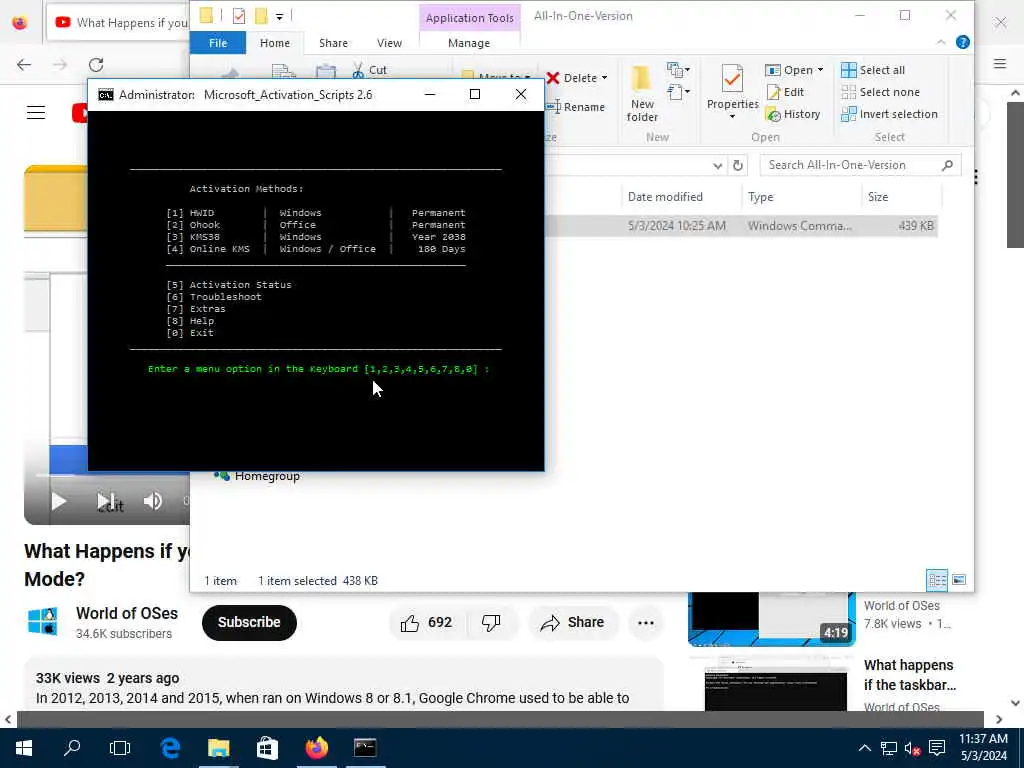Mute the YouTube video volume
Screen dimensions: 1024x768
[x=153, y=502]
